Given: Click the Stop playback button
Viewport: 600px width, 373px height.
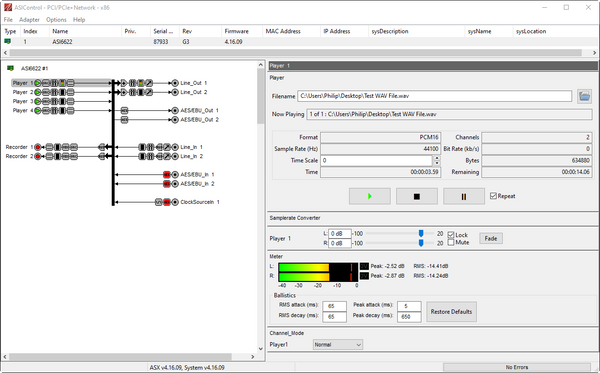Looking at the screenshot, I should 417,196.
